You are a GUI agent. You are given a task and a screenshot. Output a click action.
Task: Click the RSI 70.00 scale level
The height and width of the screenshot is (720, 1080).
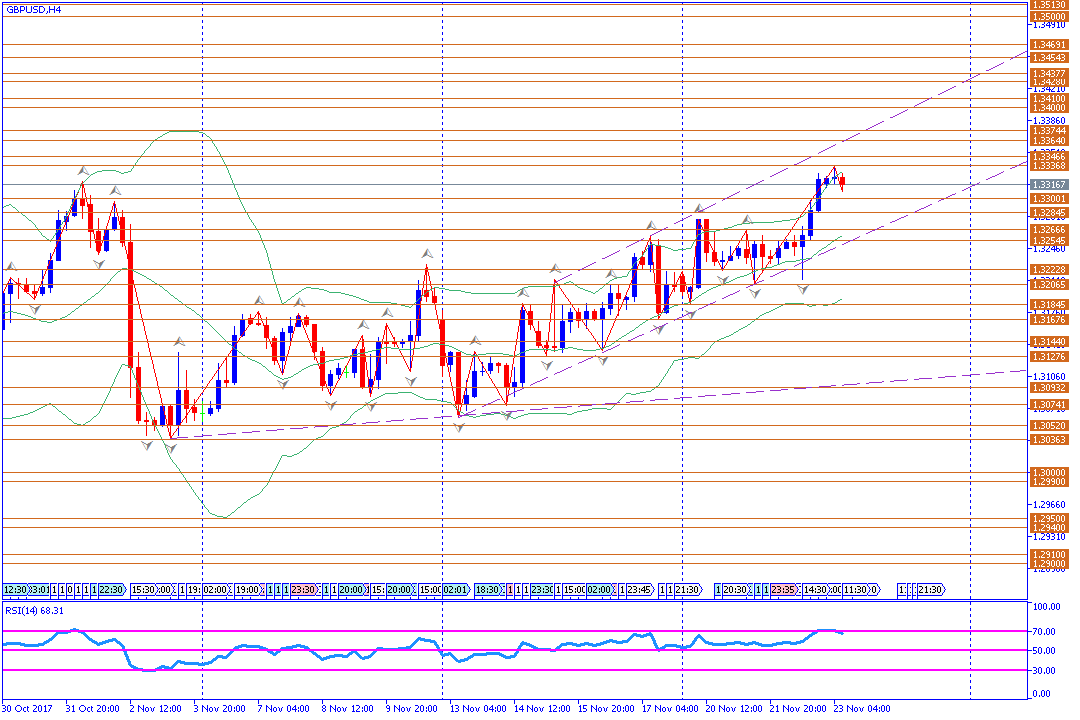pos(1046,631)
